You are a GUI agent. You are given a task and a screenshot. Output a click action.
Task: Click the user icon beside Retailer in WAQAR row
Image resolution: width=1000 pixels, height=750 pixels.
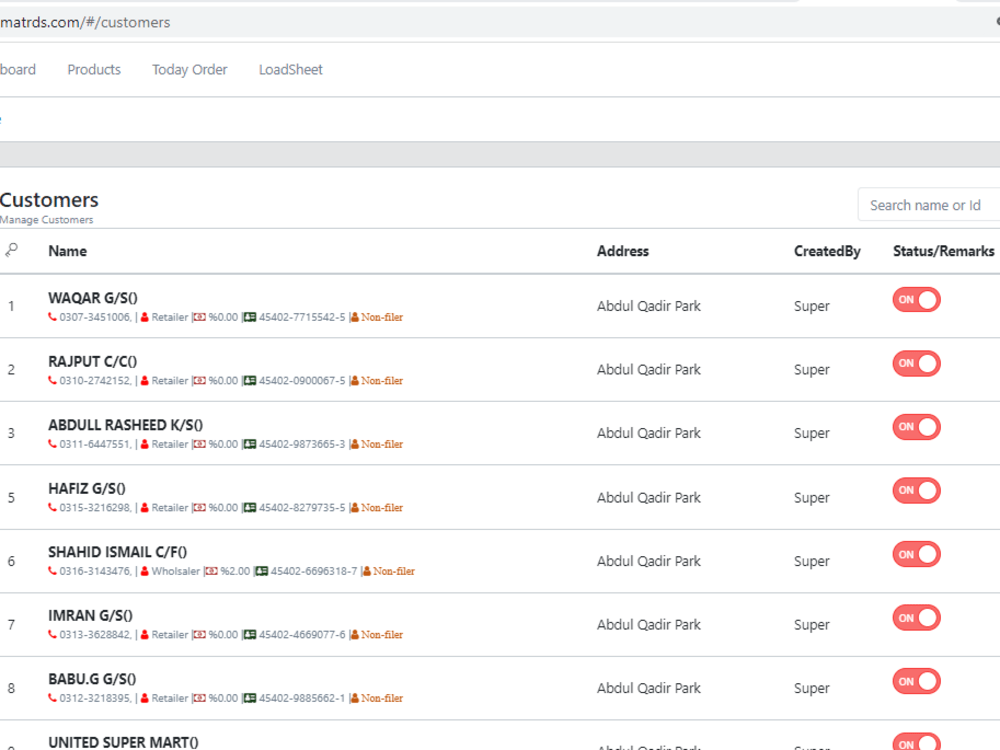point(145,317)
